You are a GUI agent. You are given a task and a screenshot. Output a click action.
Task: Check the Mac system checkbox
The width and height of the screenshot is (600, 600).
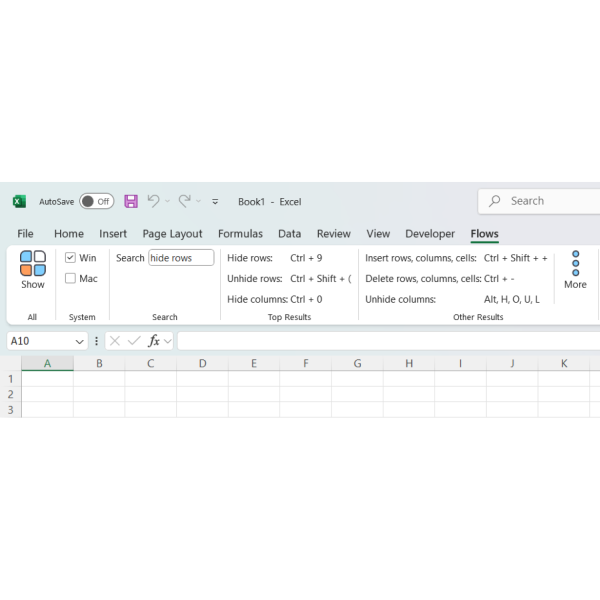pyautogui.click(x=70, y=278)
